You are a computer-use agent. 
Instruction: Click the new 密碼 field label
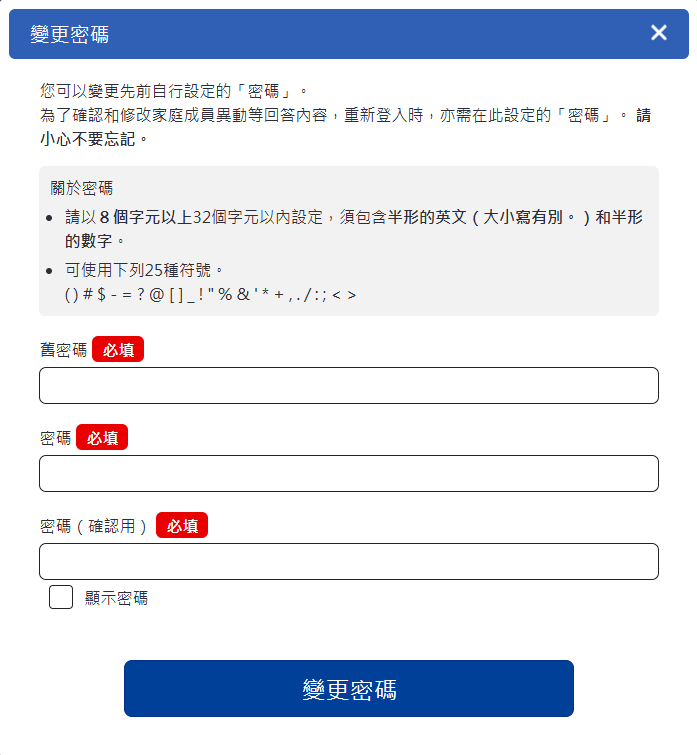pos(55,438)
